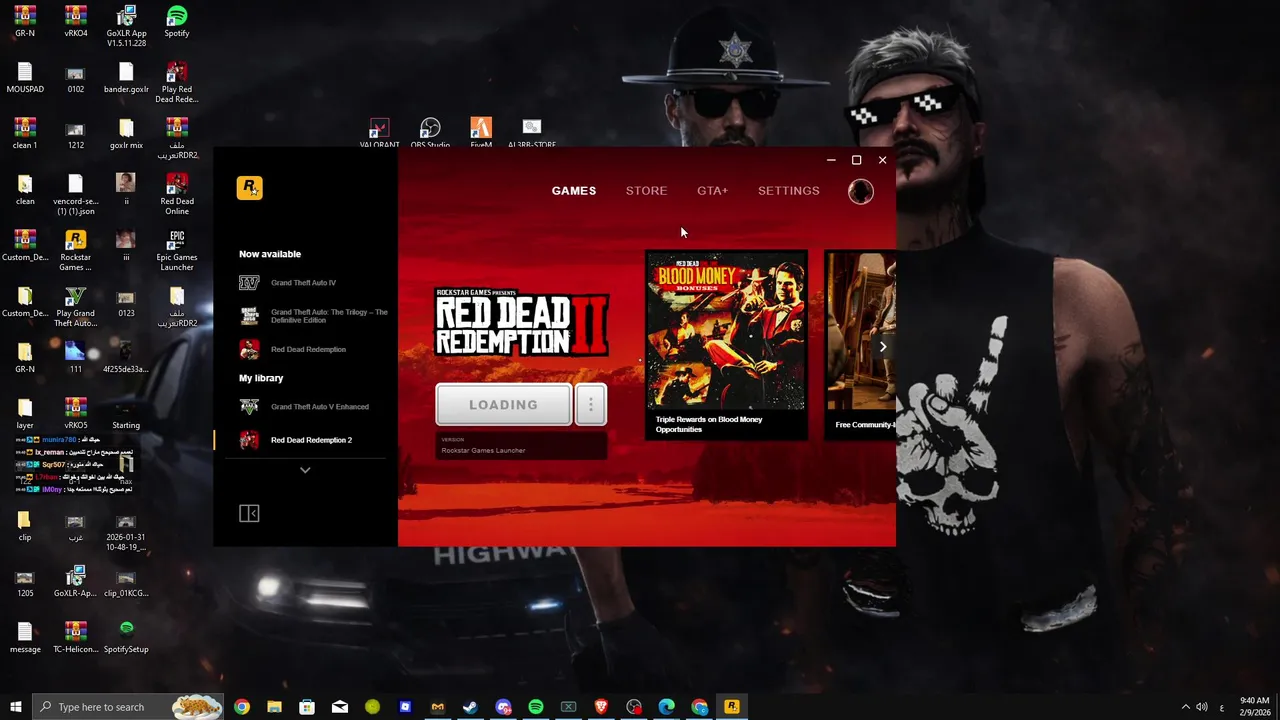1280x720 pixels.
Task: Select the bander.goxlr file
Action: pyautogui.click(x=126, y=78)
